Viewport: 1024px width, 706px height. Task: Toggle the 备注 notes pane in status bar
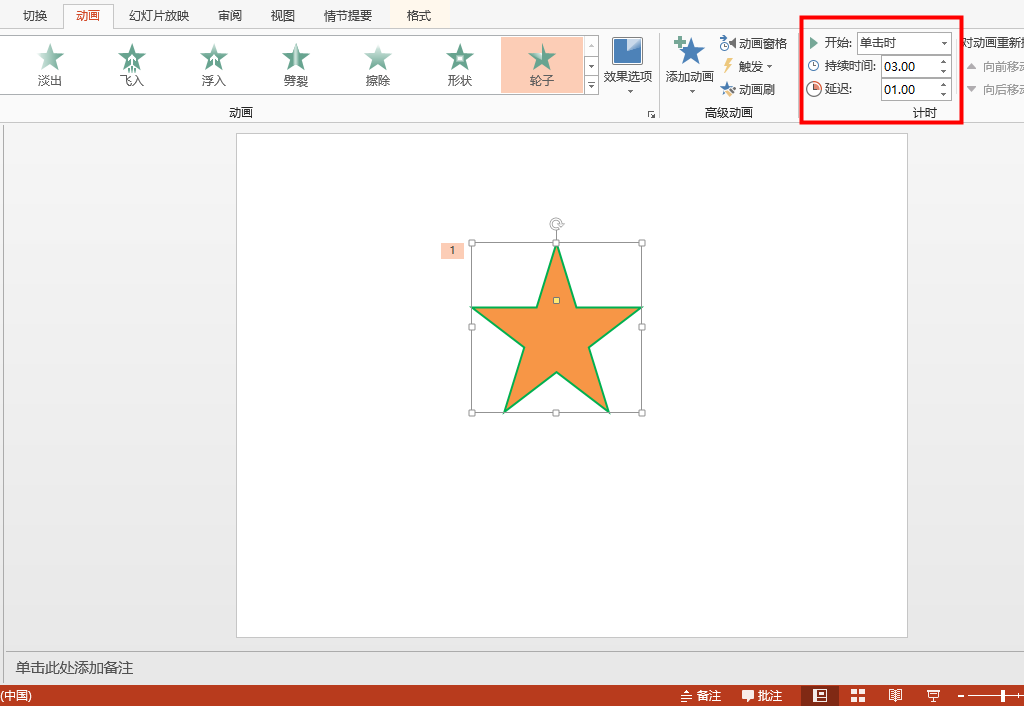pyautogui.click(x=700, y=695)
